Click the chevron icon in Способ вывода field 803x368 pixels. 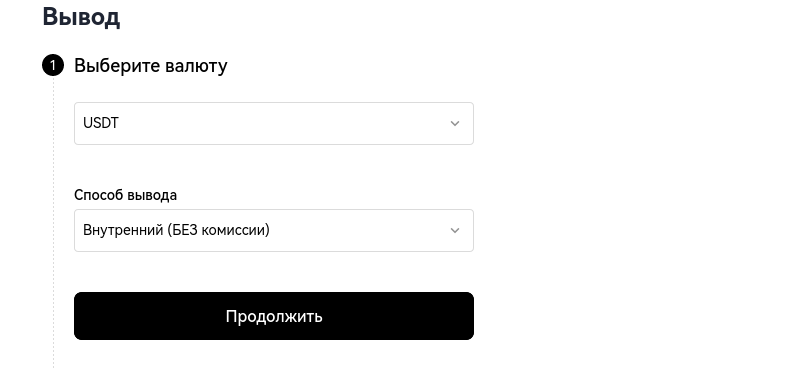[455, 230]
